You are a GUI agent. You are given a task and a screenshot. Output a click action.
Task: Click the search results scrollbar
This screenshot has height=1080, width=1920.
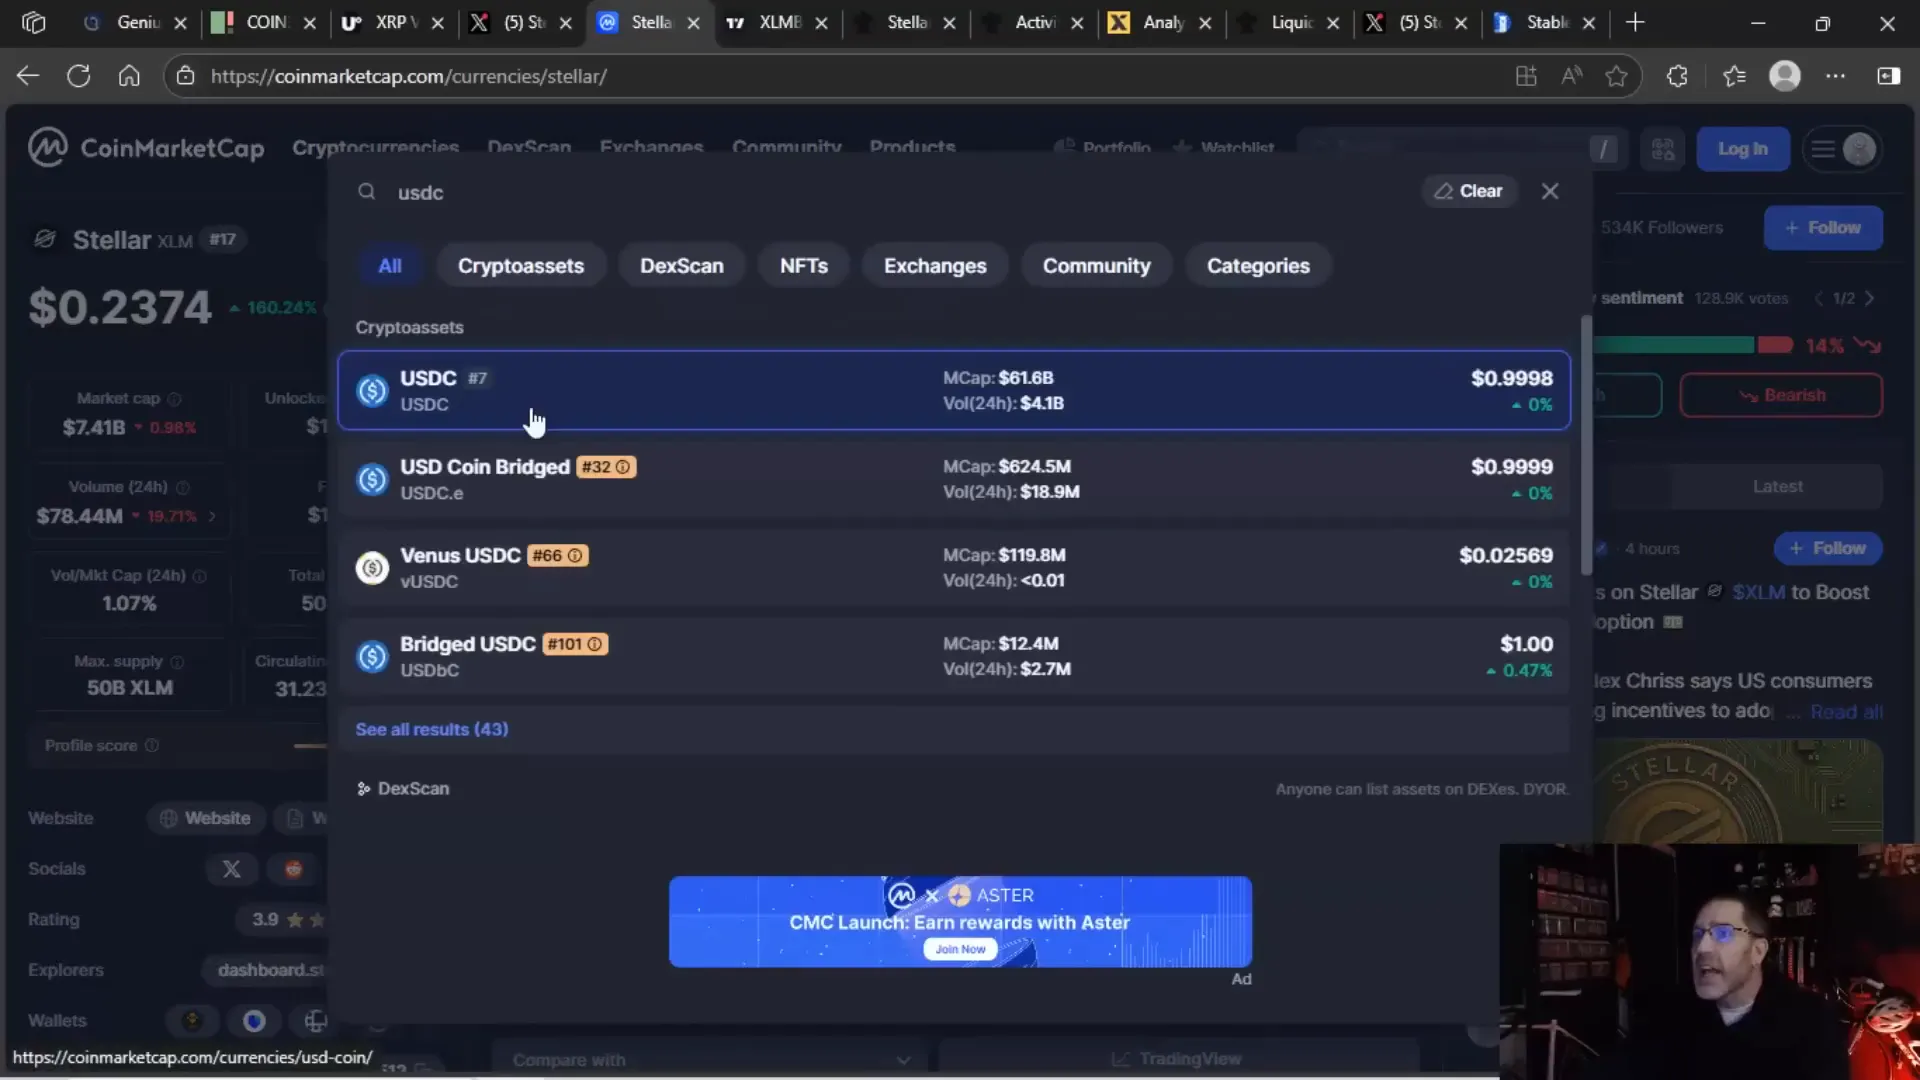click(1586, 445)
